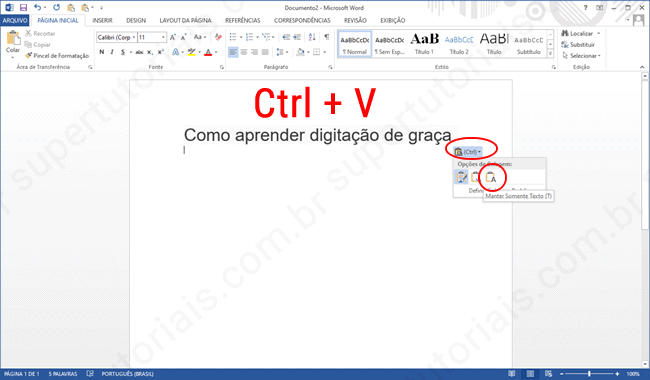
Task: Click the sort A-Z icon
Action: [312, 37]
